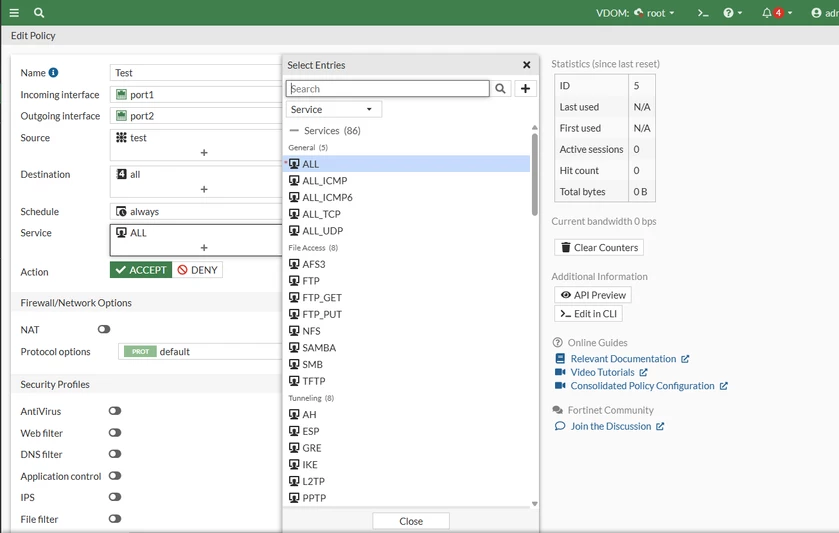Screen dimensions: 839x533
Task: Select the L2TP service entry
Action: pyautogui.click(x=407, y=481)
